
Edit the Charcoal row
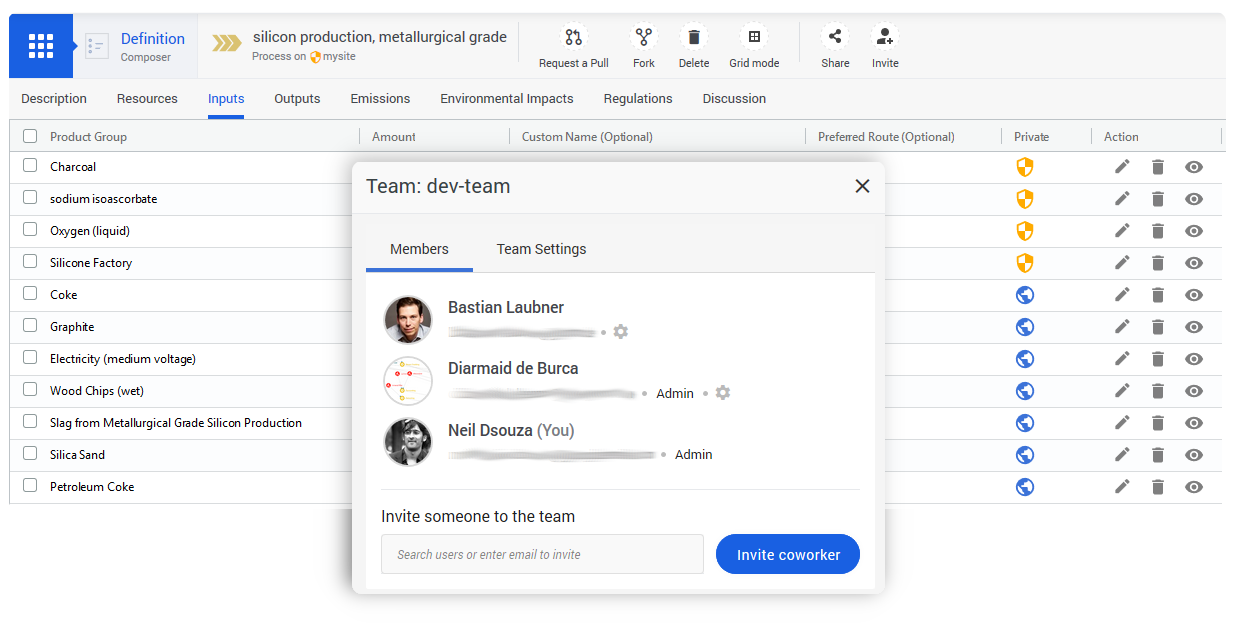click(x=1122, y=167)
